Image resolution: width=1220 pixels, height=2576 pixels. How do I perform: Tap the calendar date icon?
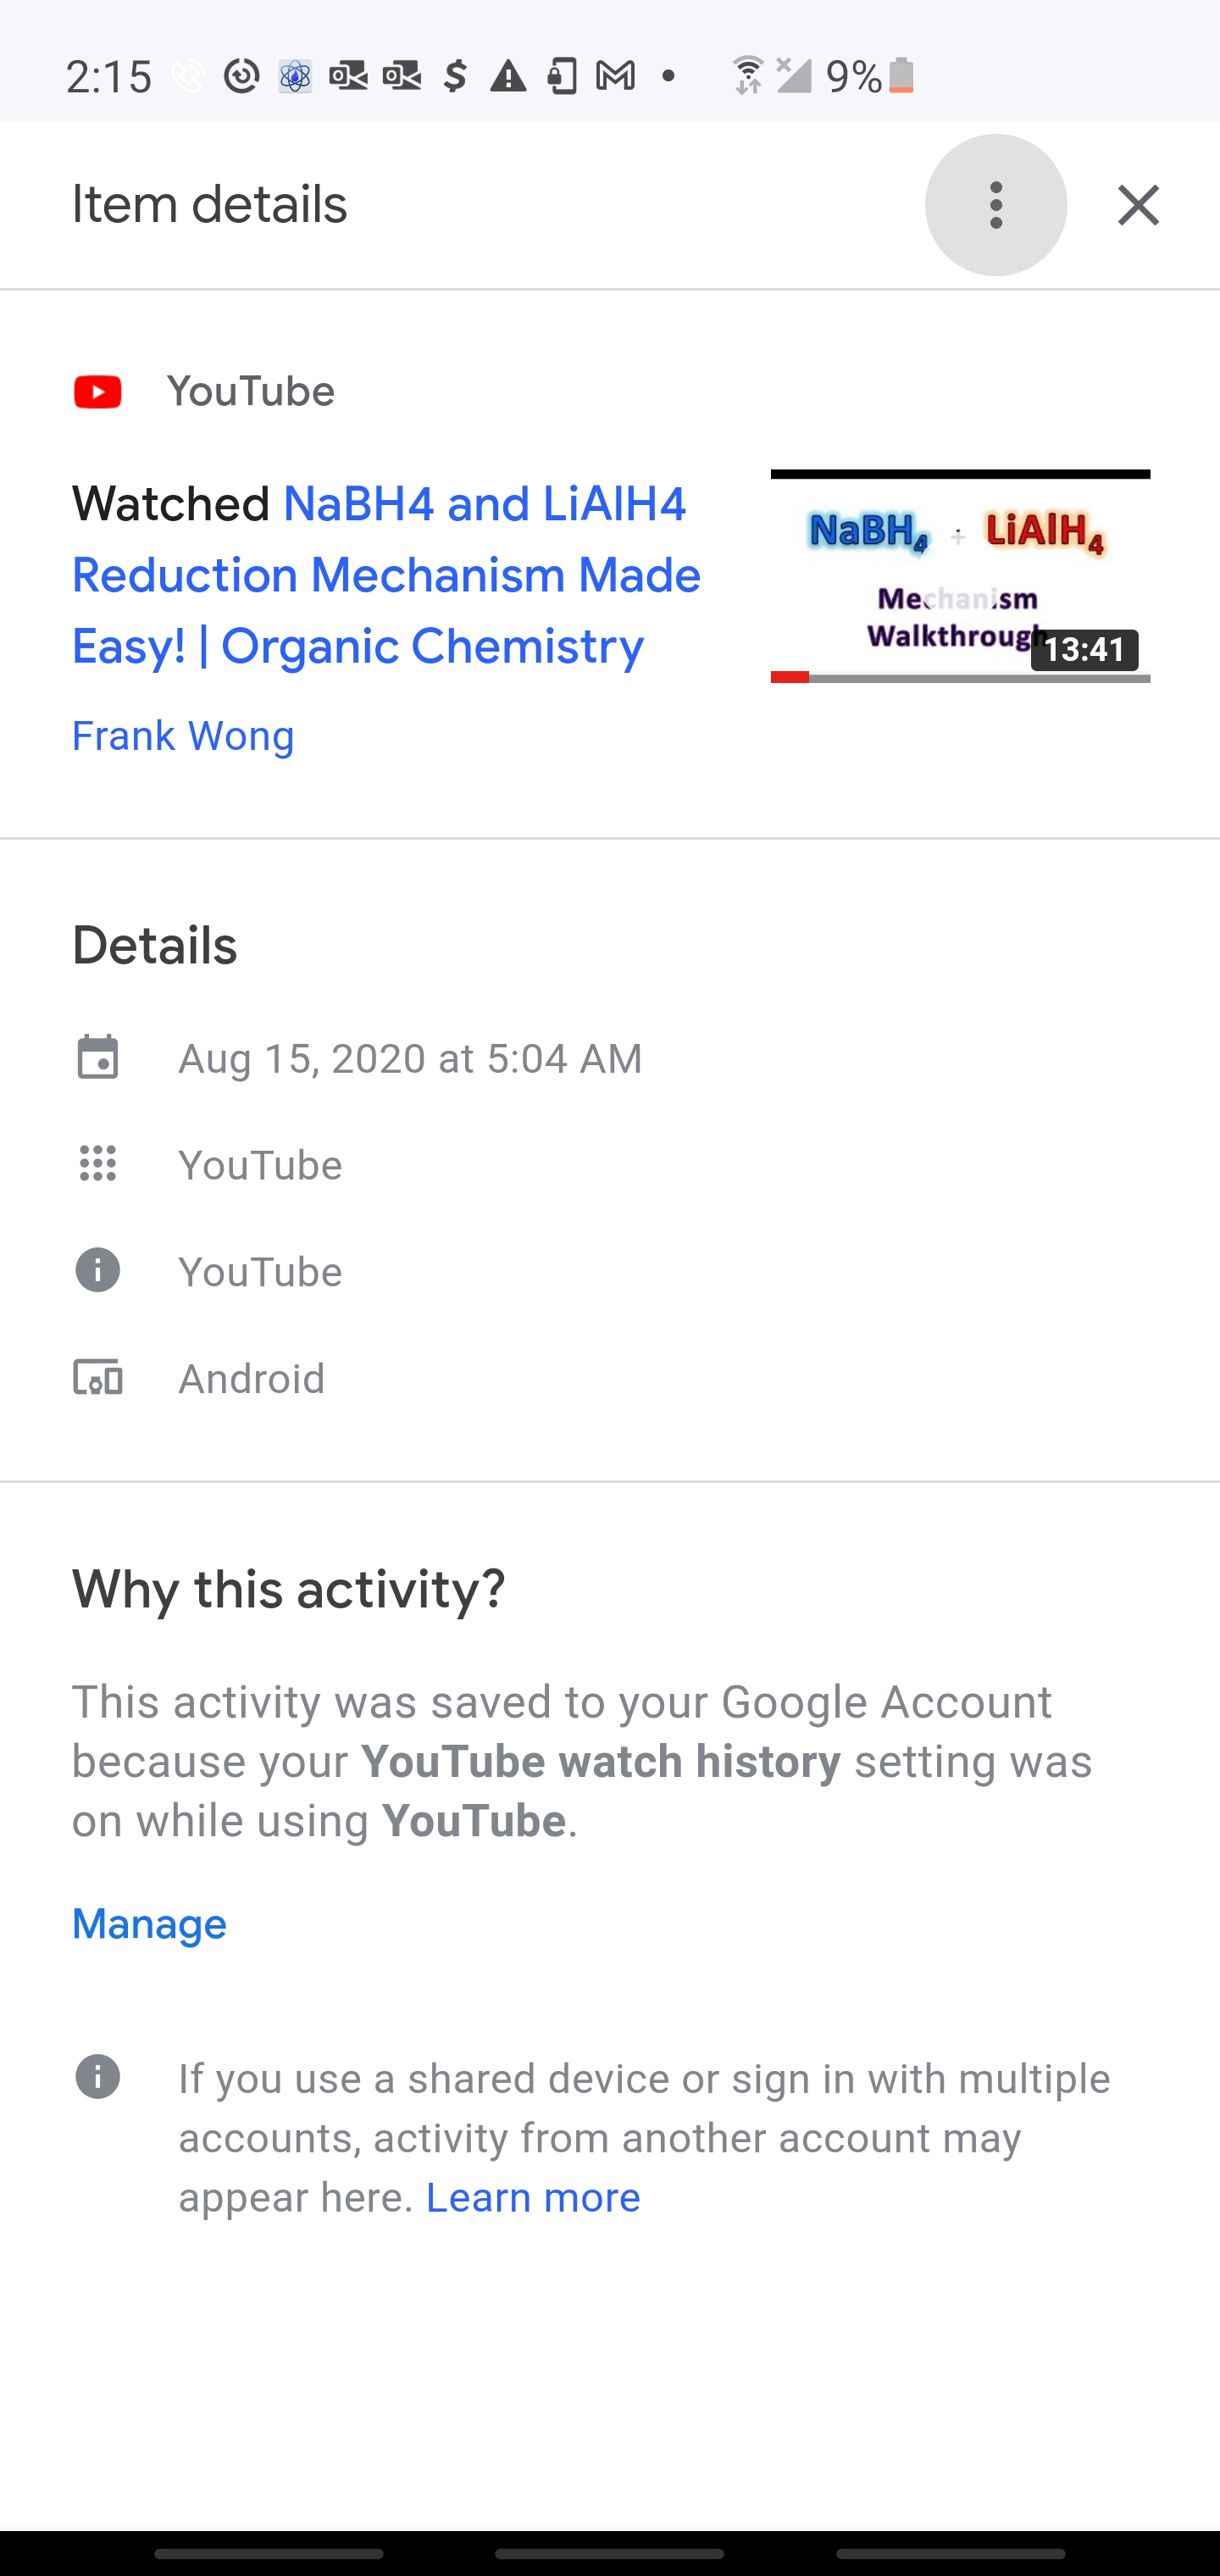coord(98,1058)
